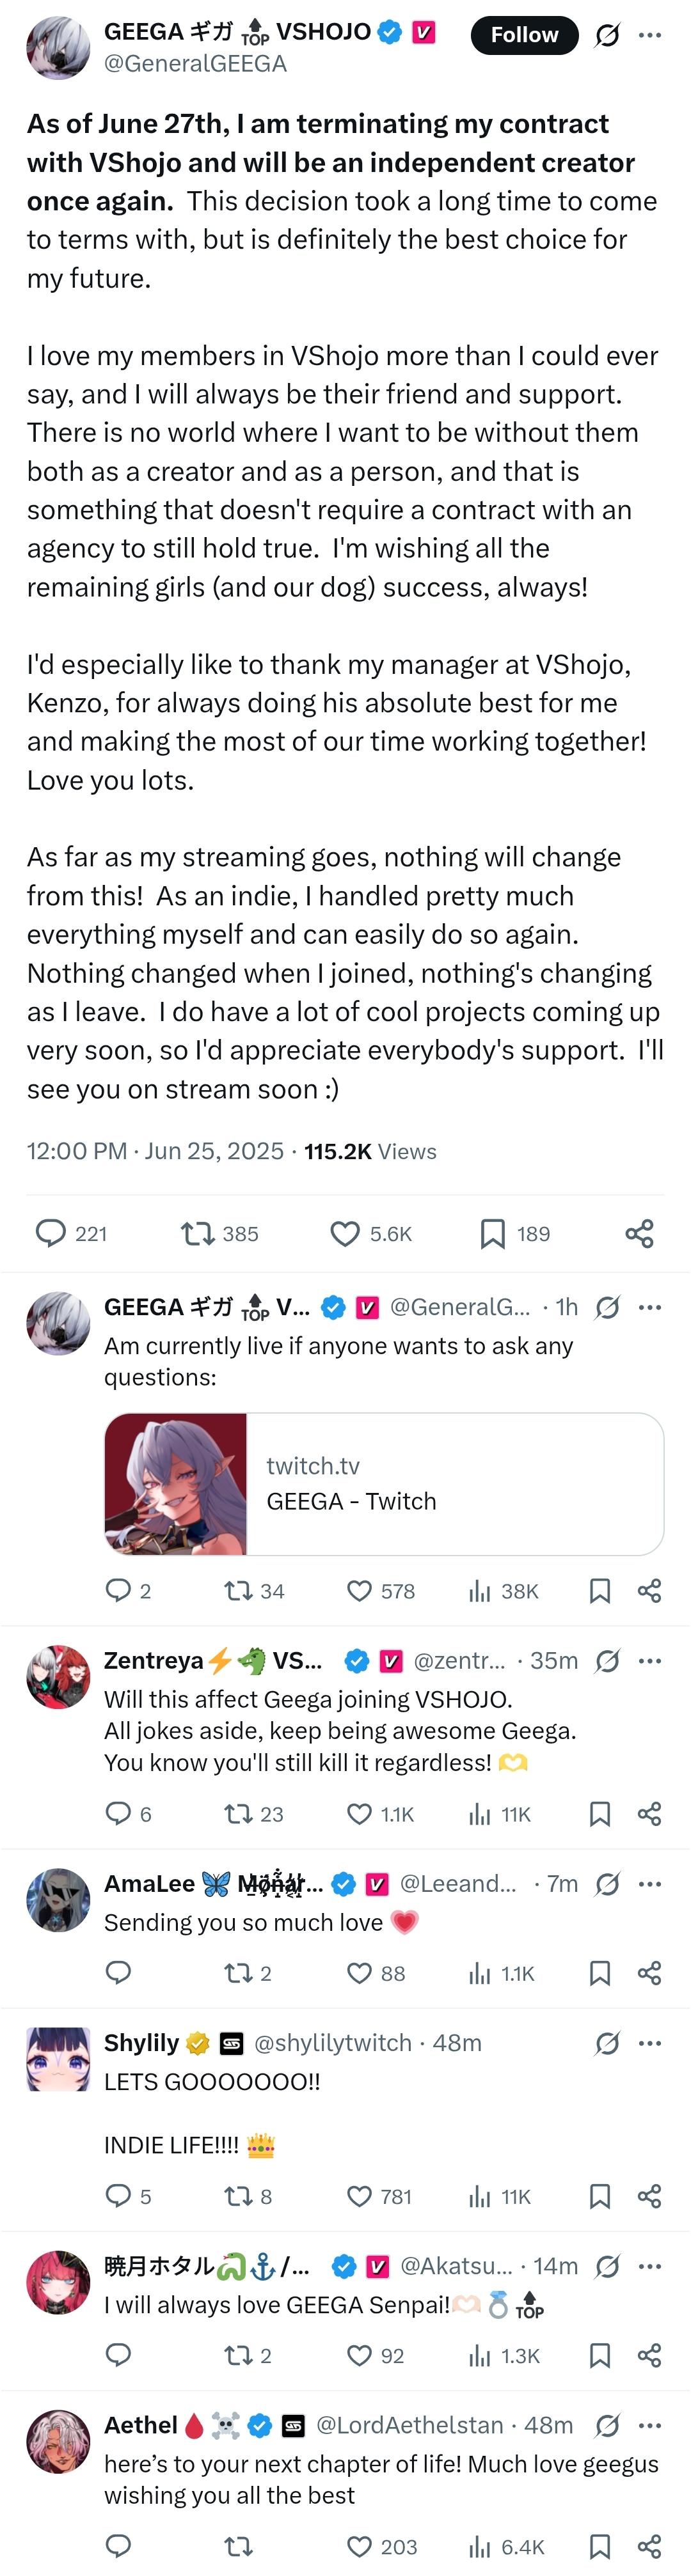View analytics on AmaLee's reply 1.1K
This screenshot has height=2576, width=691.
point(480,1973)
